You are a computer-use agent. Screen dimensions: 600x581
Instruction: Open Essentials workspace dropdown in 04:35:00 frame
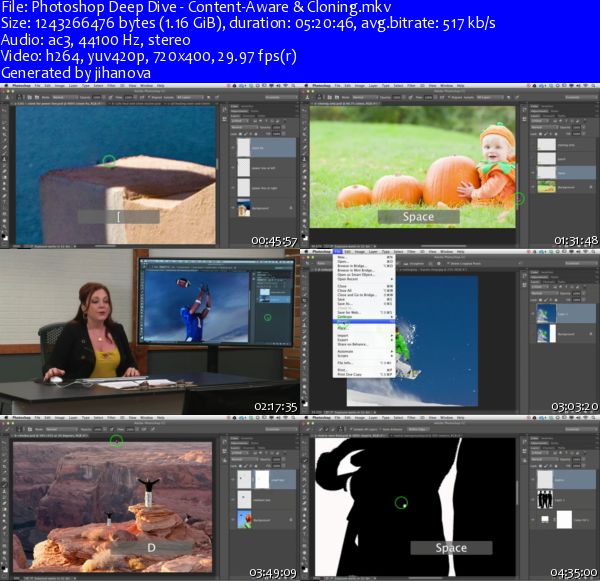coord(581,429)
